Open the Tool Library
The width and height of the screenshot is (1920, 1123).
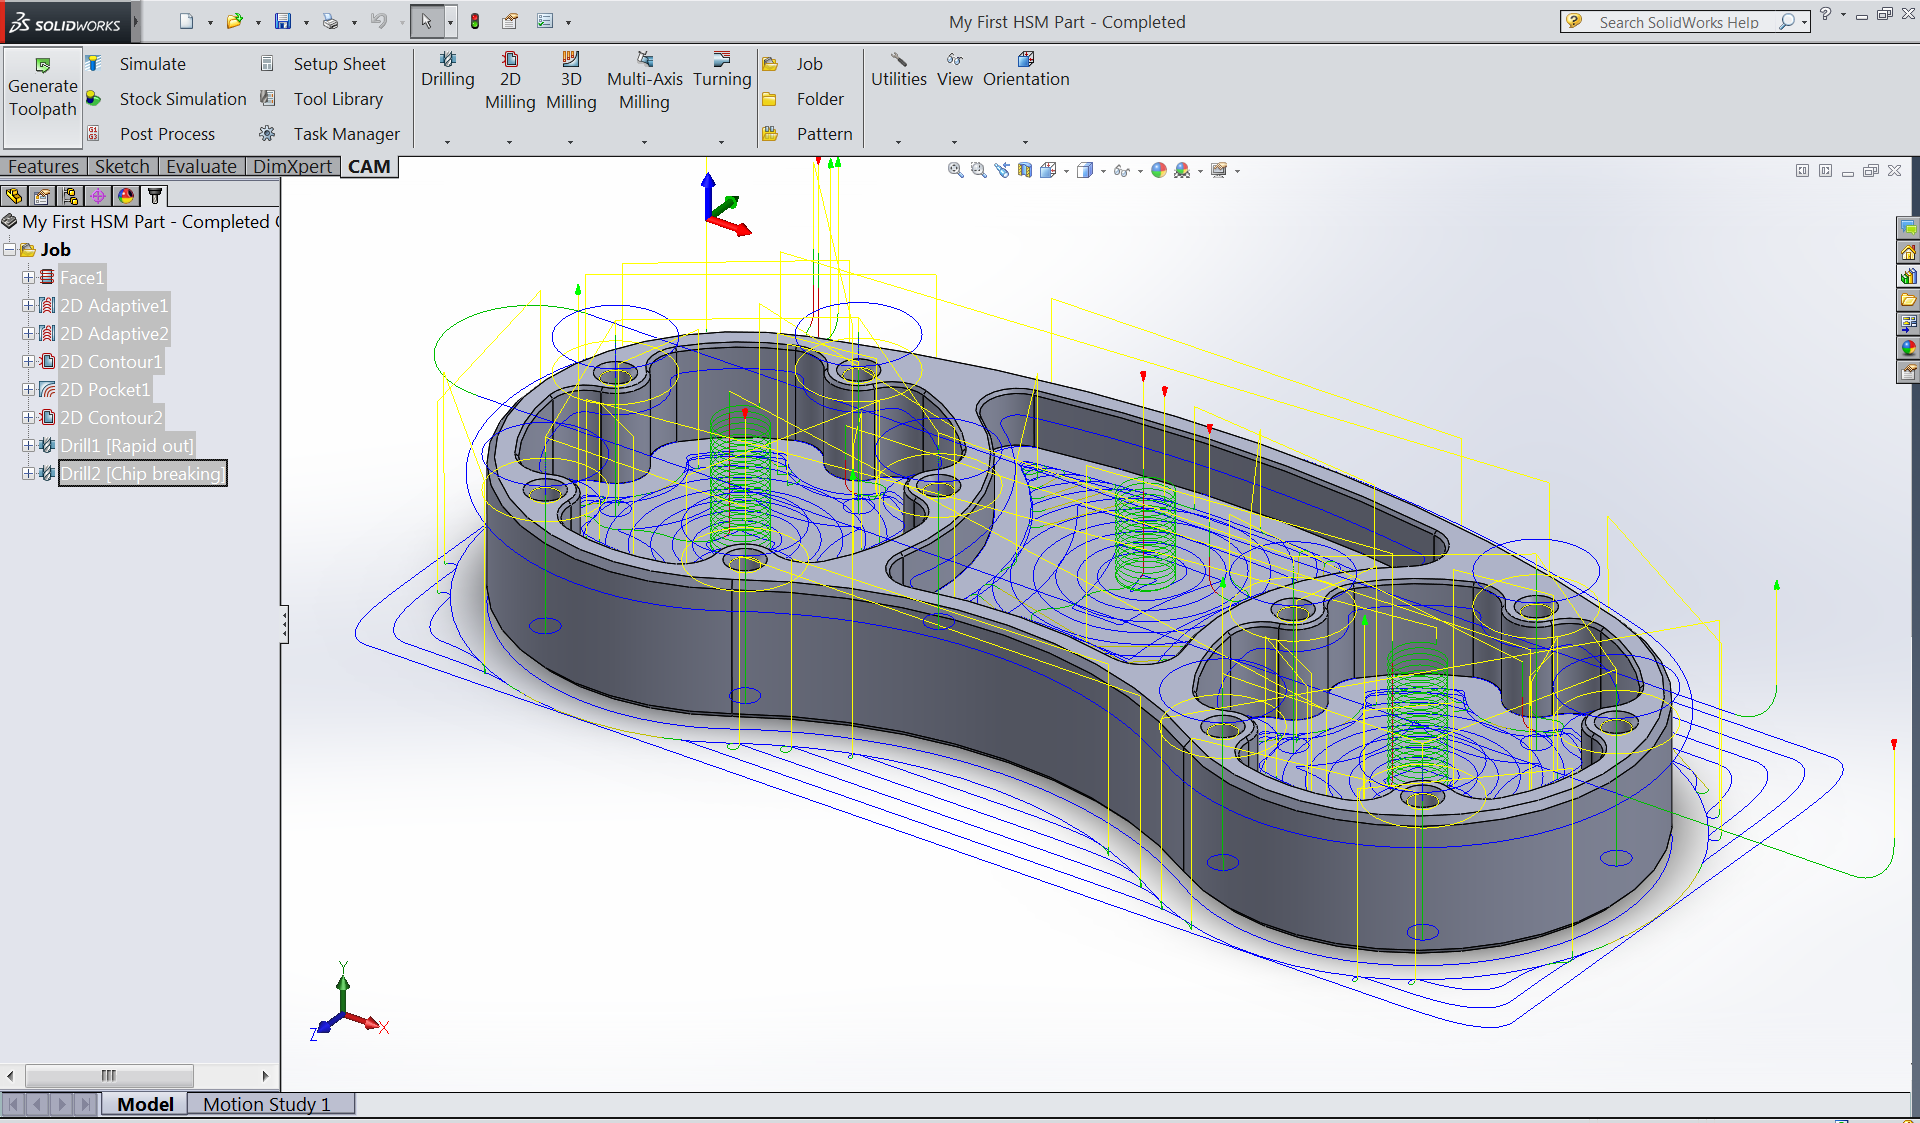click(337, 99)
